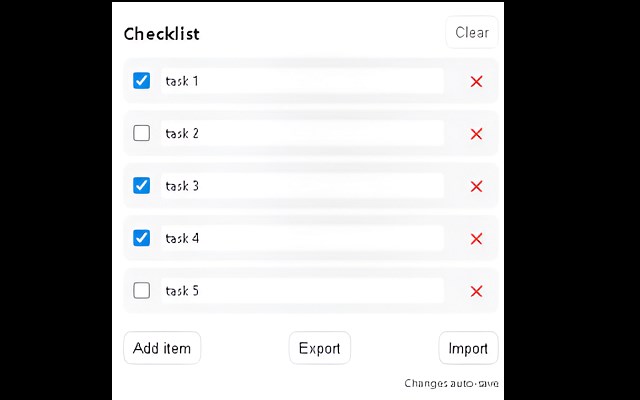The image size is (640, 400).
Task: Uncheck the task 3 checkbox
Action: (x=142, y=186)
